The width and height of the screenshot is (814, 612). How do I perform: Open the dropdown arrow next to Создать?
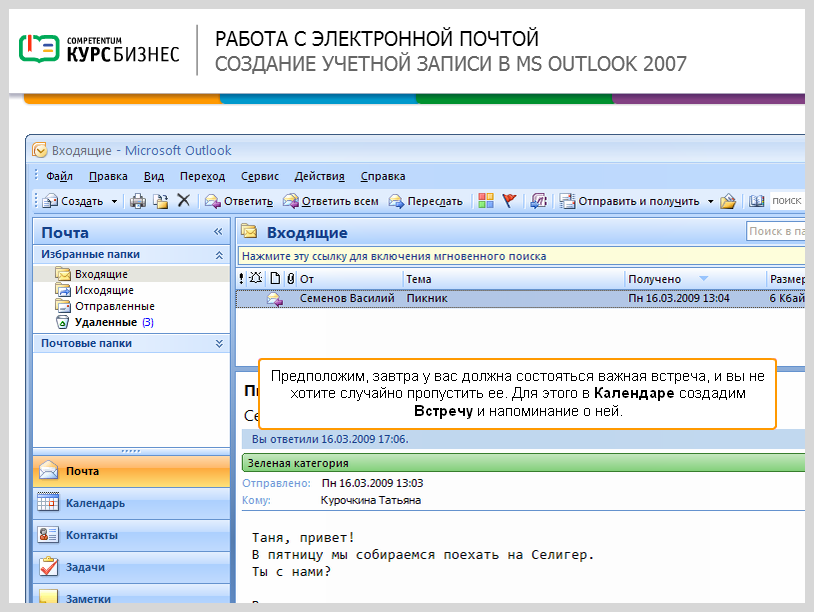tap(114, 201)
